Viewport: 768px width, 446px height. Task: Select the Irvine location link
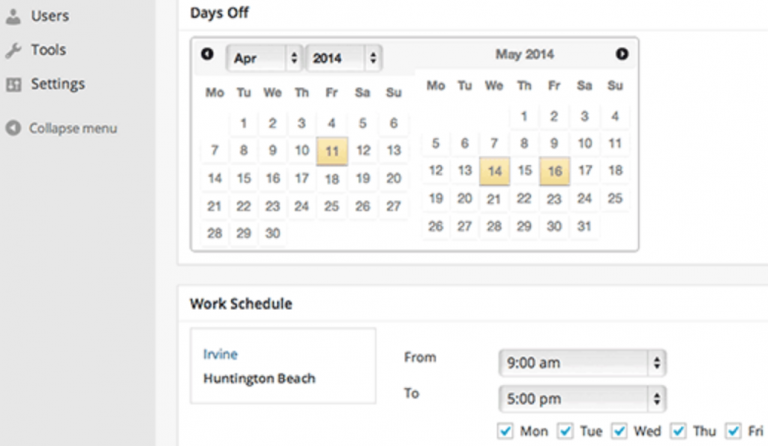tap(220, 354)
